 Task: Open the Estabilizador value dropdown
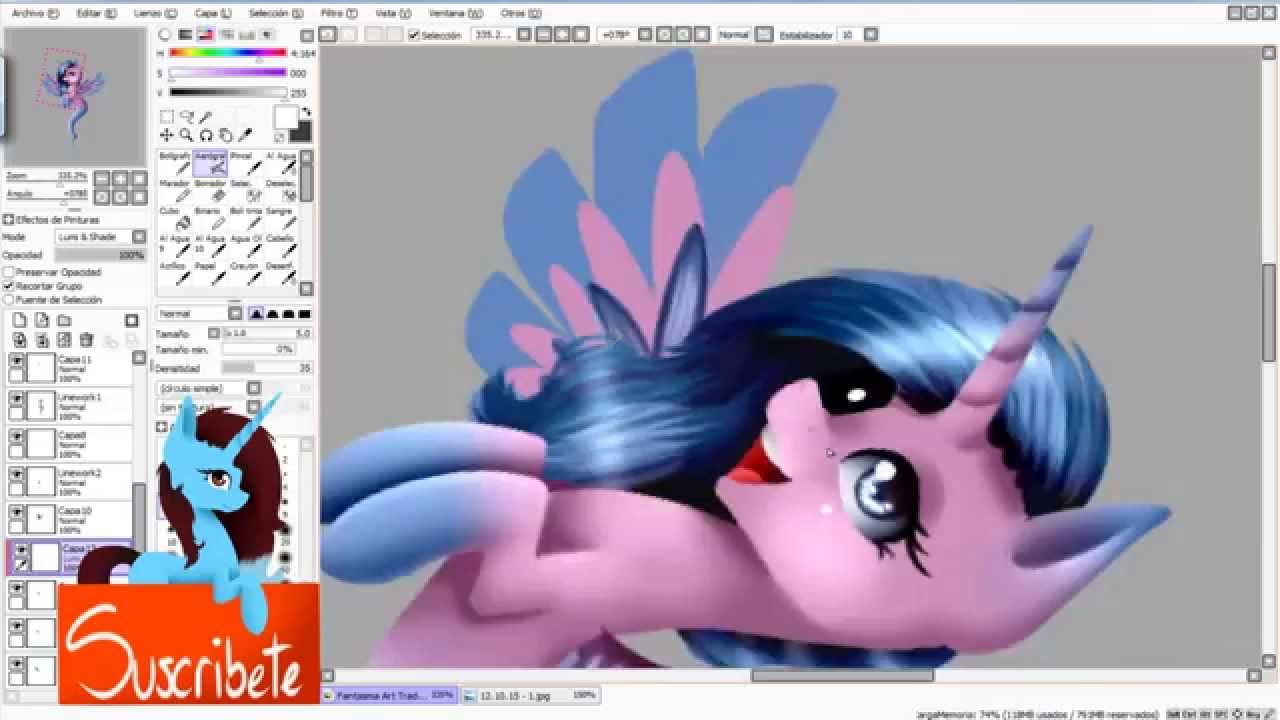coord(871,35)
